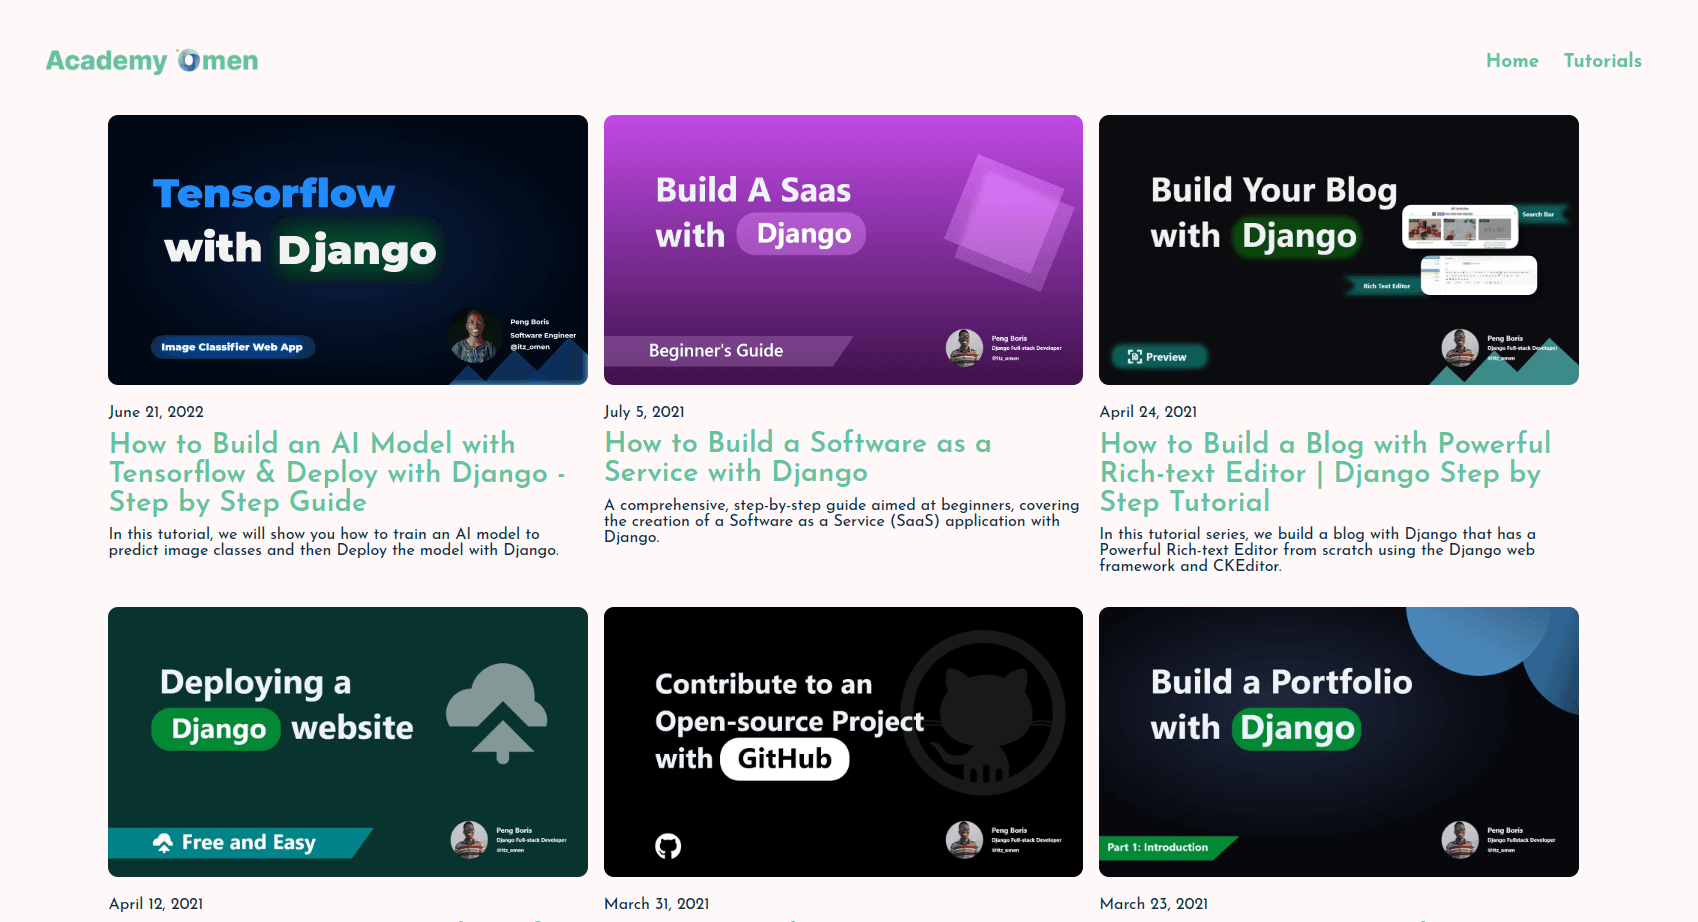Click the author avatar on the GitHub card
The image size is (1698, 922).
pos(964,840)
